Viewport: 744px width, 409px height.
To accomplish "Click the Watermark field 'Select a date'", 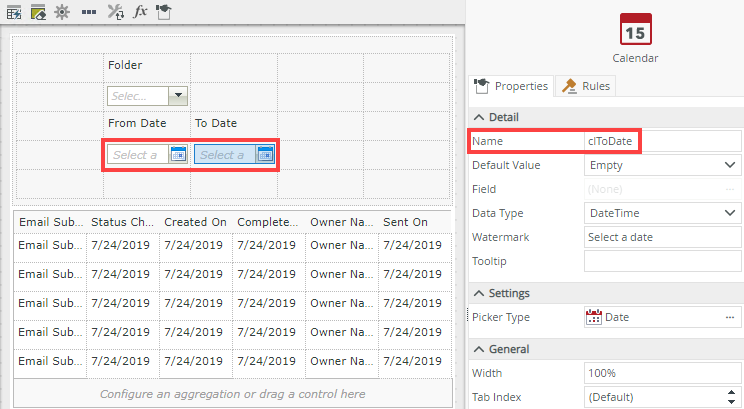I will (662, 237).
